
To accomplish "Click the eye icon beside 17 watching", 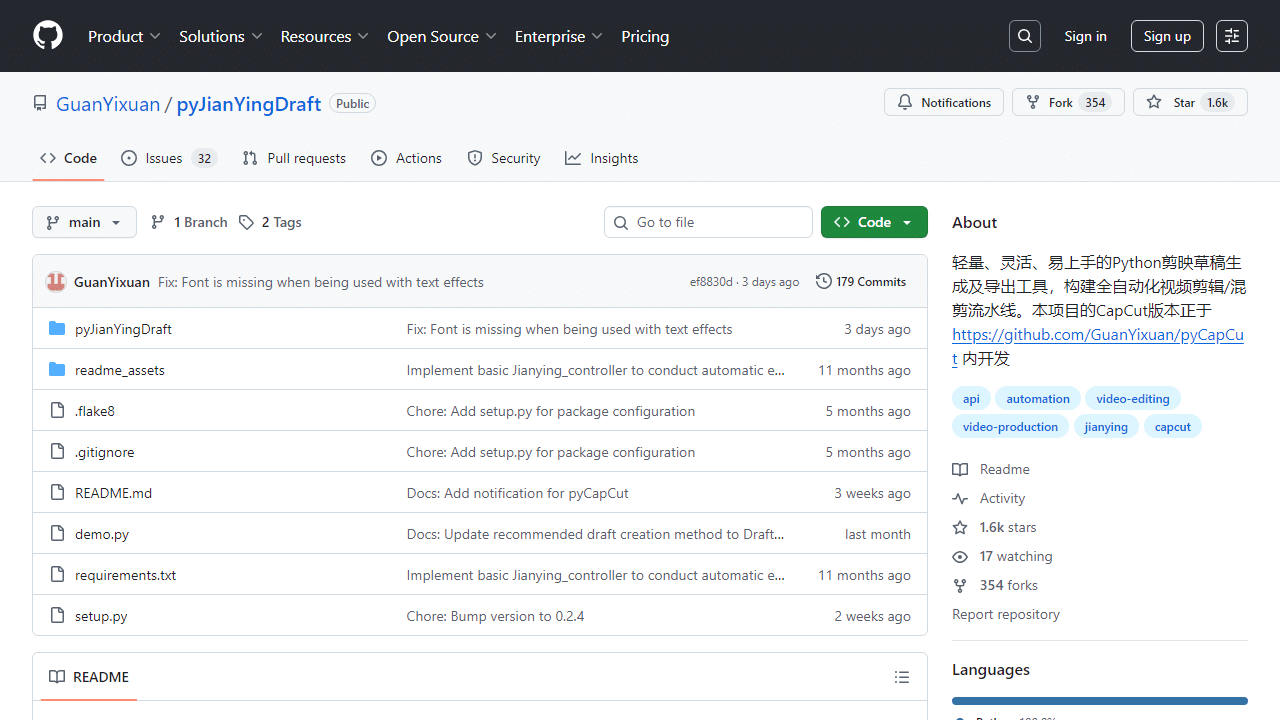I will (x=960, y=556).
